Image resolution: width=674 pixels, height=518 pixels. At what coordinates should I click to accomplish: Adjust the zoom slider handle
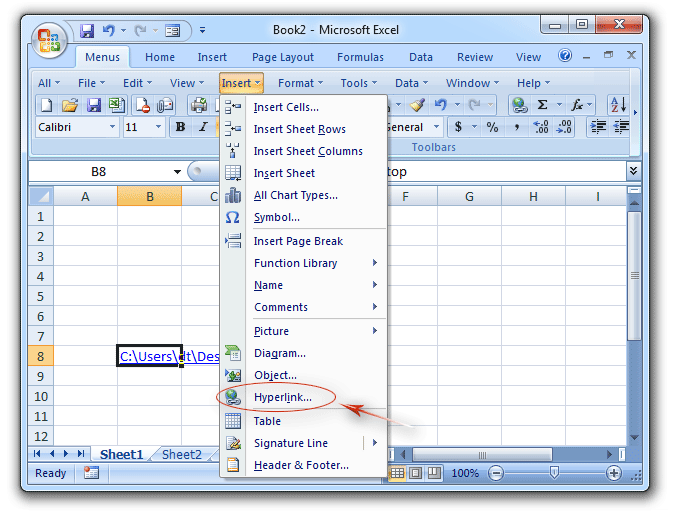click(554, 473)
